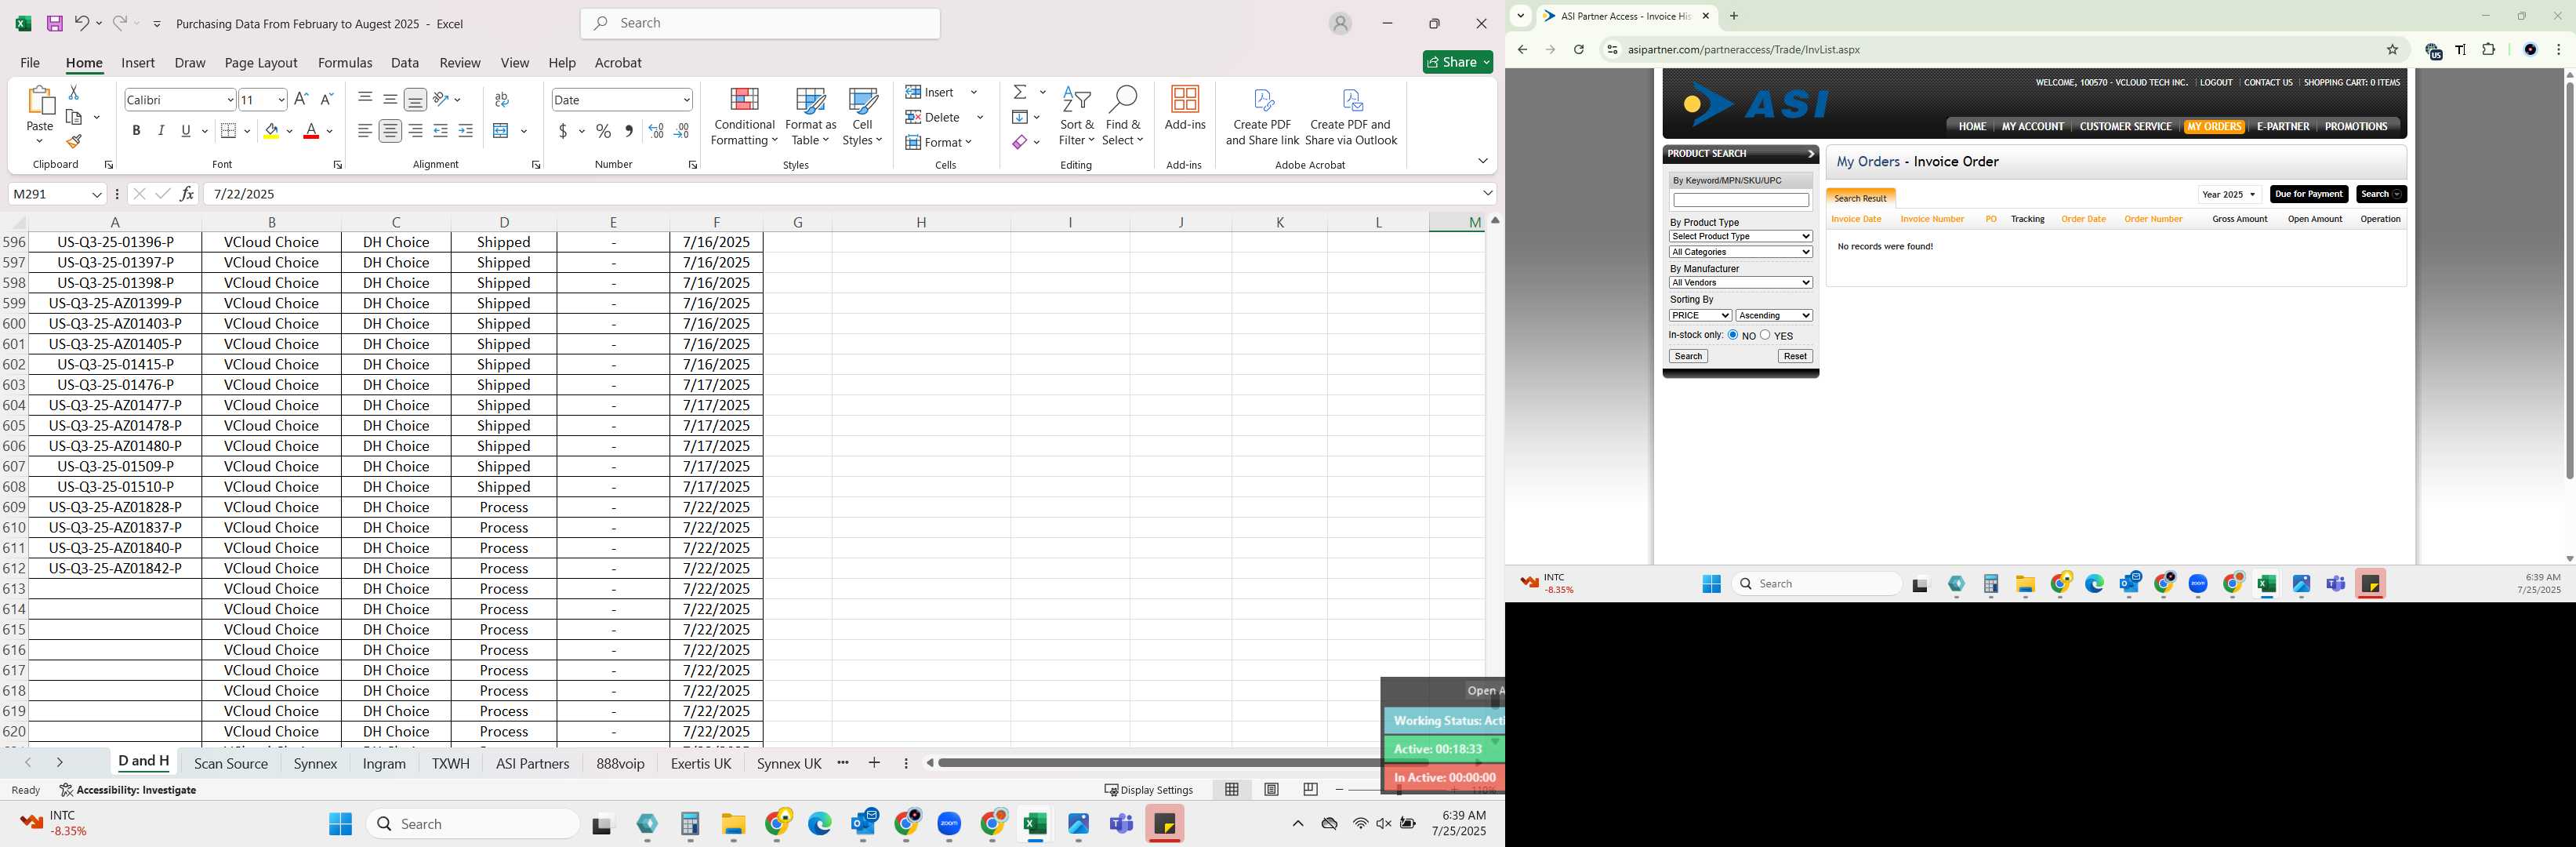The height and width of the screenshot is (847, 2576).
Task: Open Conditional Formatting
Action: click(744, 117)
